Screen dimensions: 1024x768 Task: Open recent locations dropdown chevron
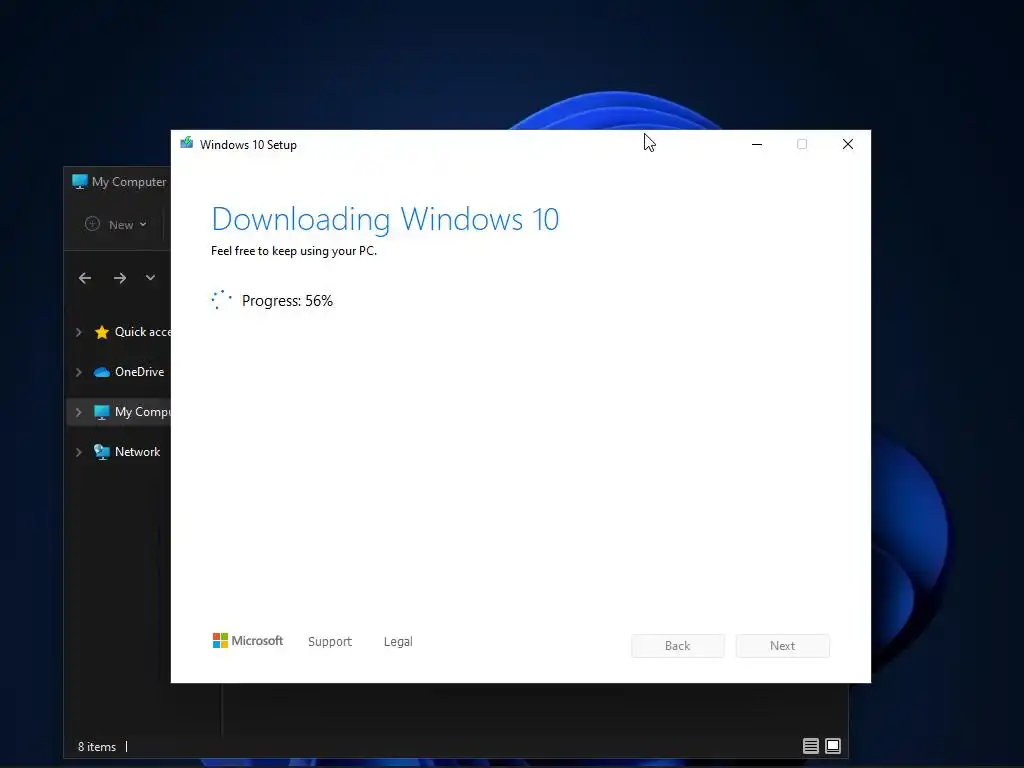pos(150,278)
